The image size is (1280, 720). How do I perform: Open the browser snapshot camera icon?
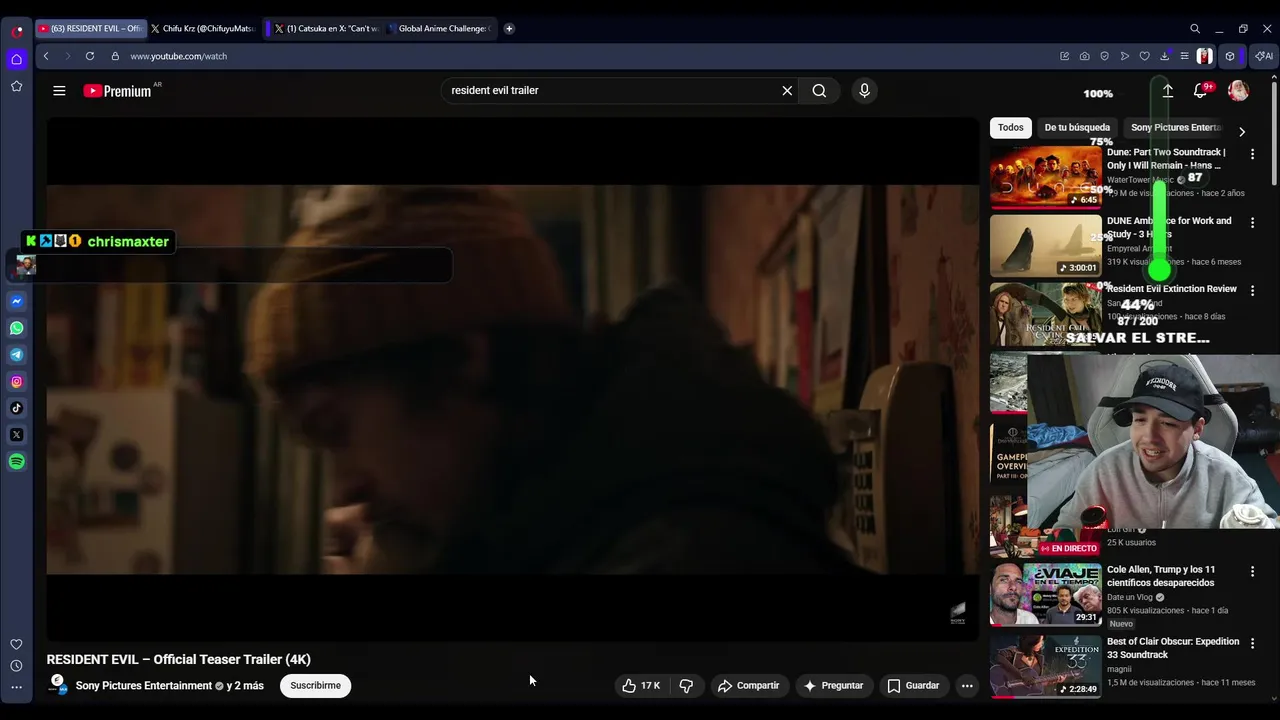[1084, 56]
